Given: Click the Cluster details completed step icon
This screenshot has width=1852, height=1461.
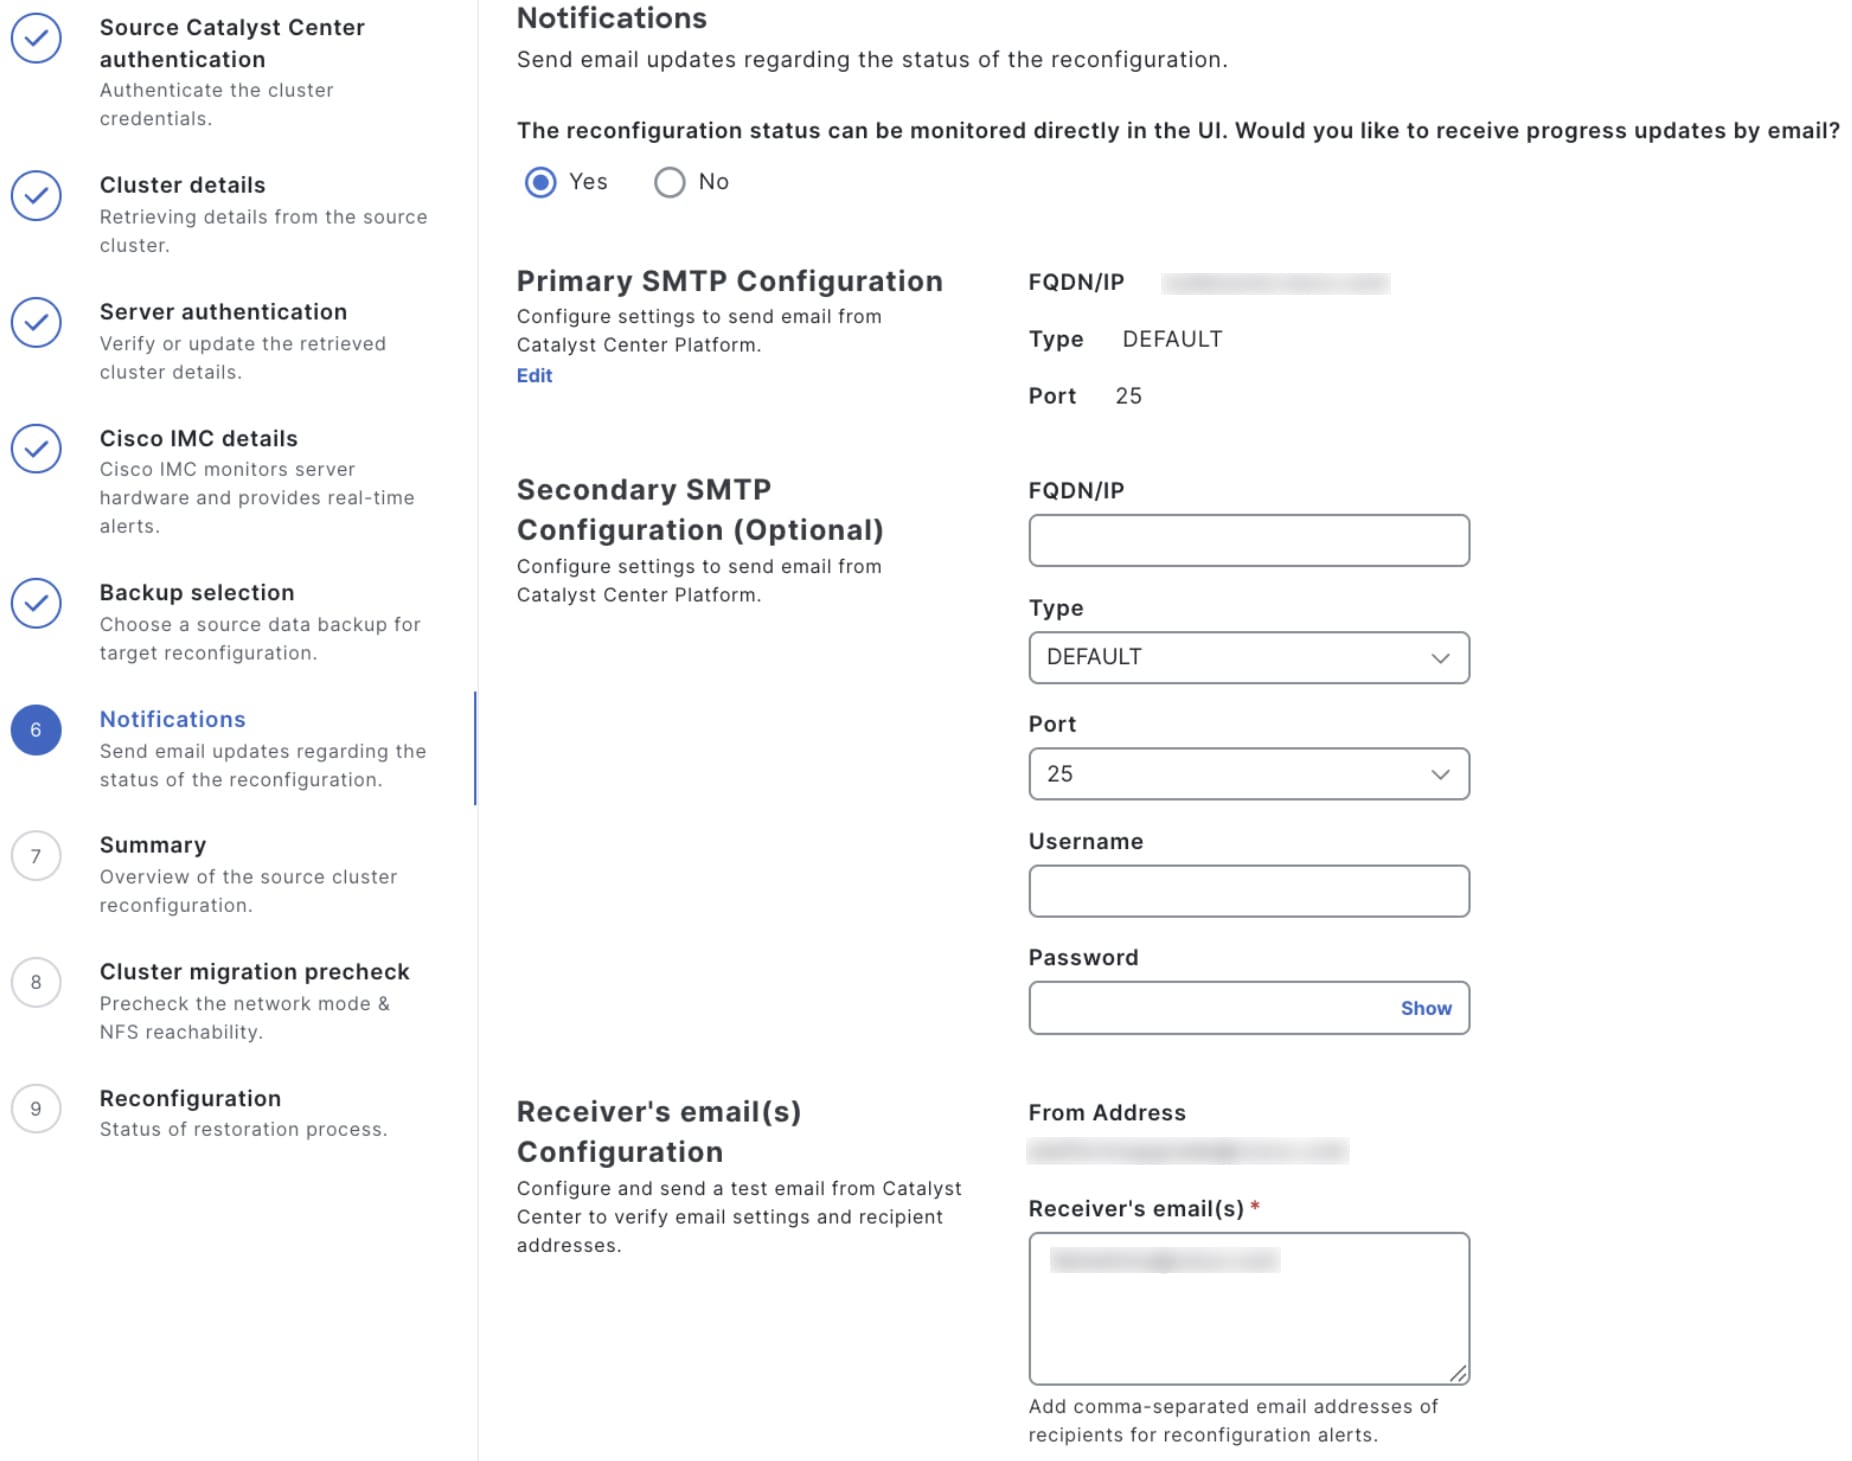Looking at the screenshot, I should pyautogui.click(x=36, y=195).
